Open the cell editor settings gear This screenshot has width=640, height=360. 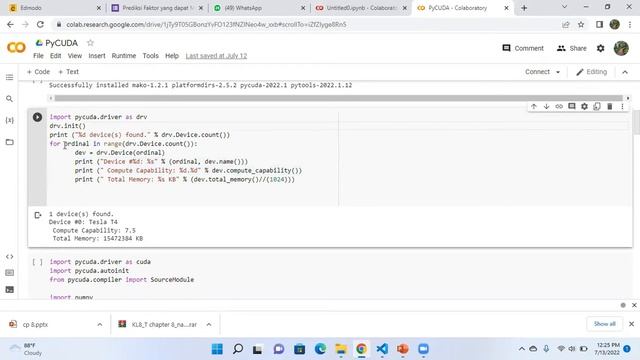coord(584,107)
